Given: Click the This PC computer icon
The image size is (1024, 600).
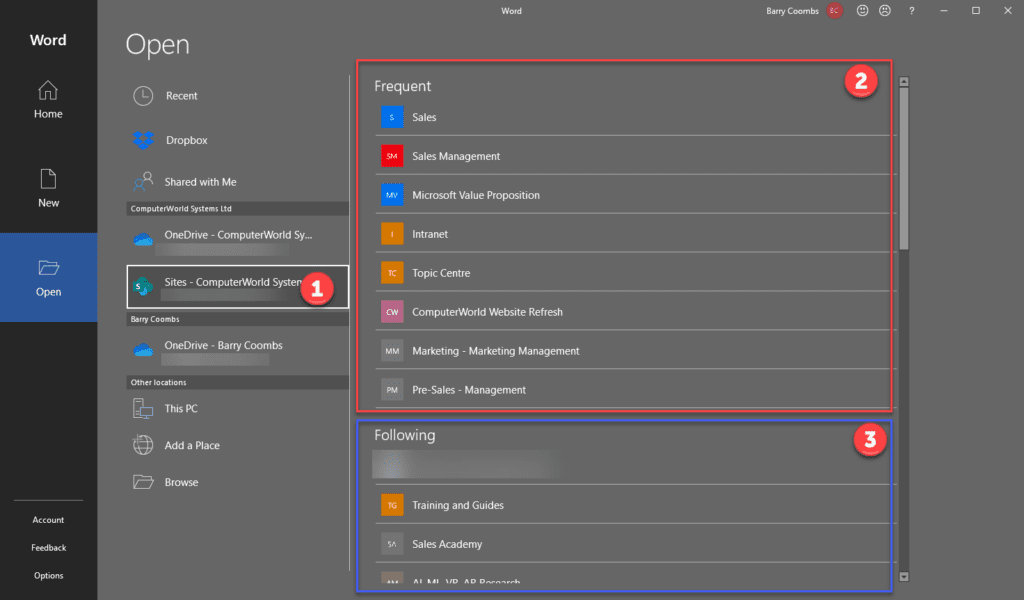Looking at the screenshot, I should pos(142,409).
